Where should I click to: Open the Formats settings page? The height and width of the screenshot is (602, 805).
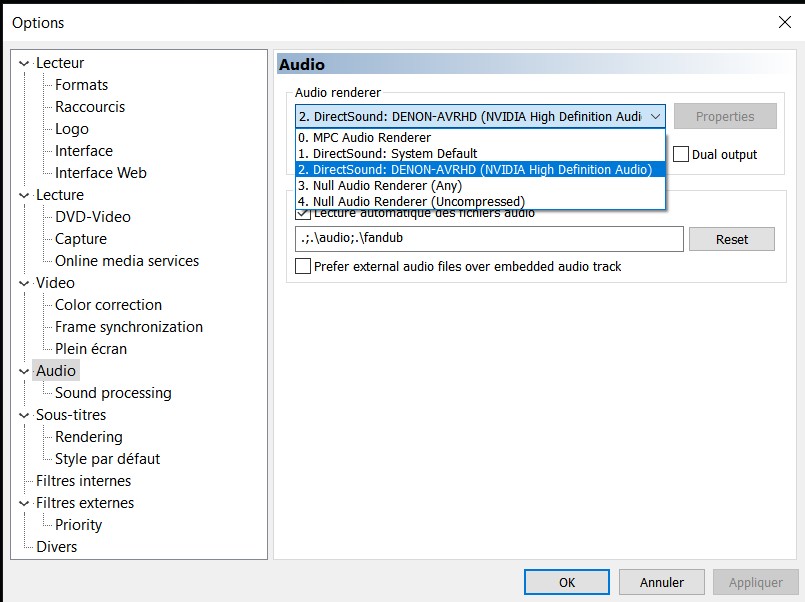pos(81,85)
